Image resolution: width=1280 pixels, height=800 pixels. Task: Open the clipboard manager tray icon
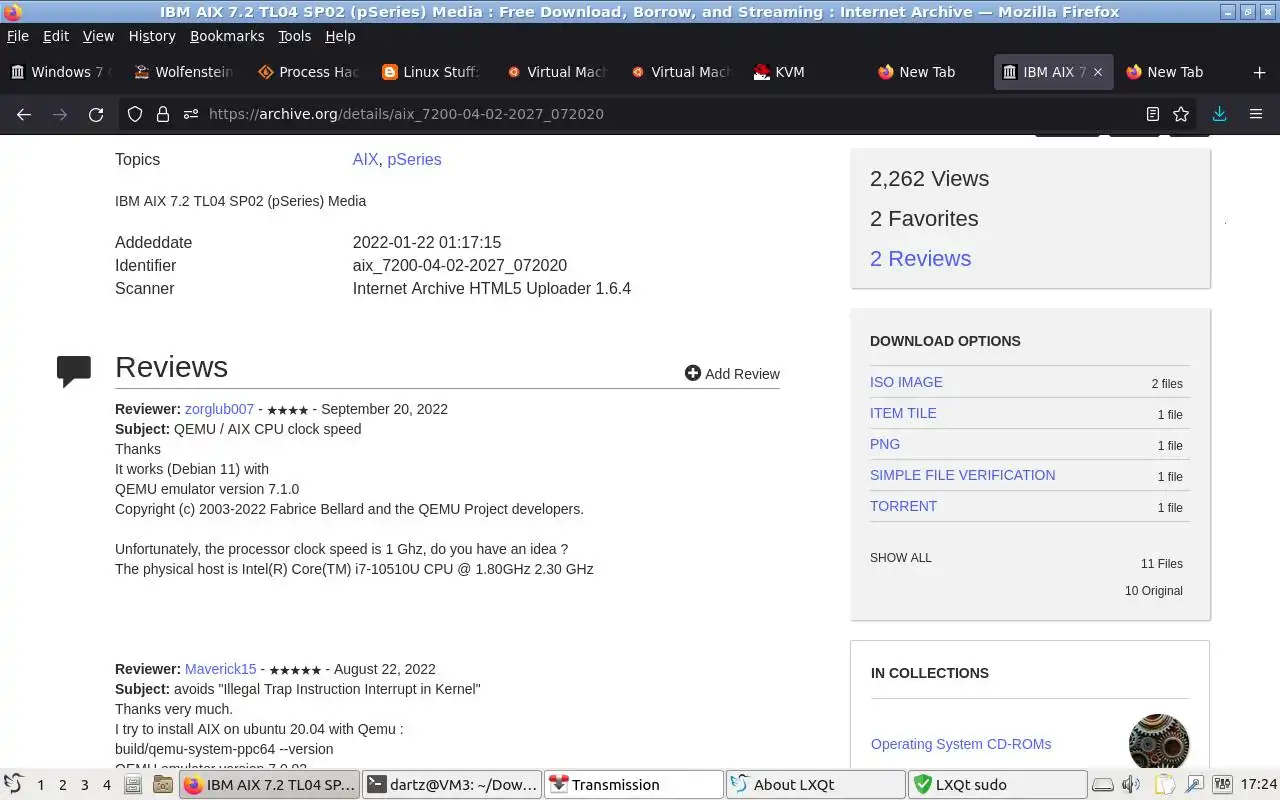tap(1164, 785)
